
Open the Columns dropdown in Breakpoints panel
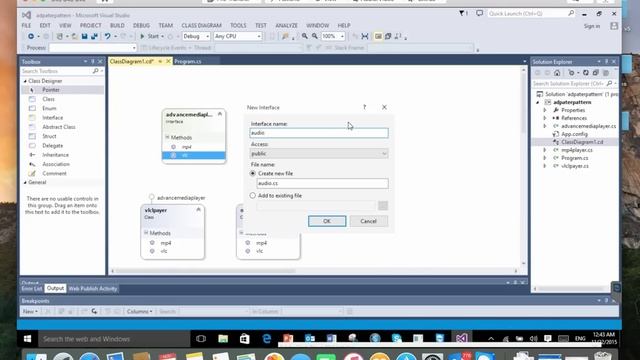pos(139,311)
